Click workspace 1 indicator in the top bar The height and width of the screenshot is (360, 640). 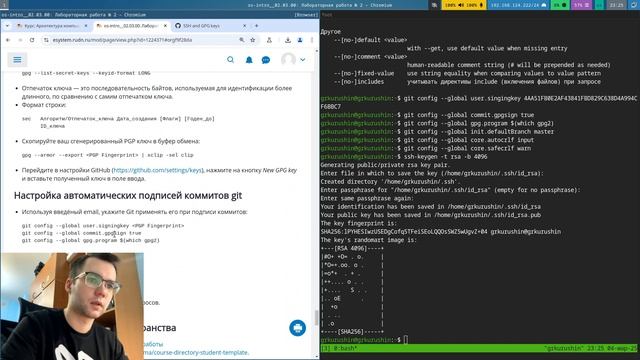pyautogui.click(x=4, y=5)
